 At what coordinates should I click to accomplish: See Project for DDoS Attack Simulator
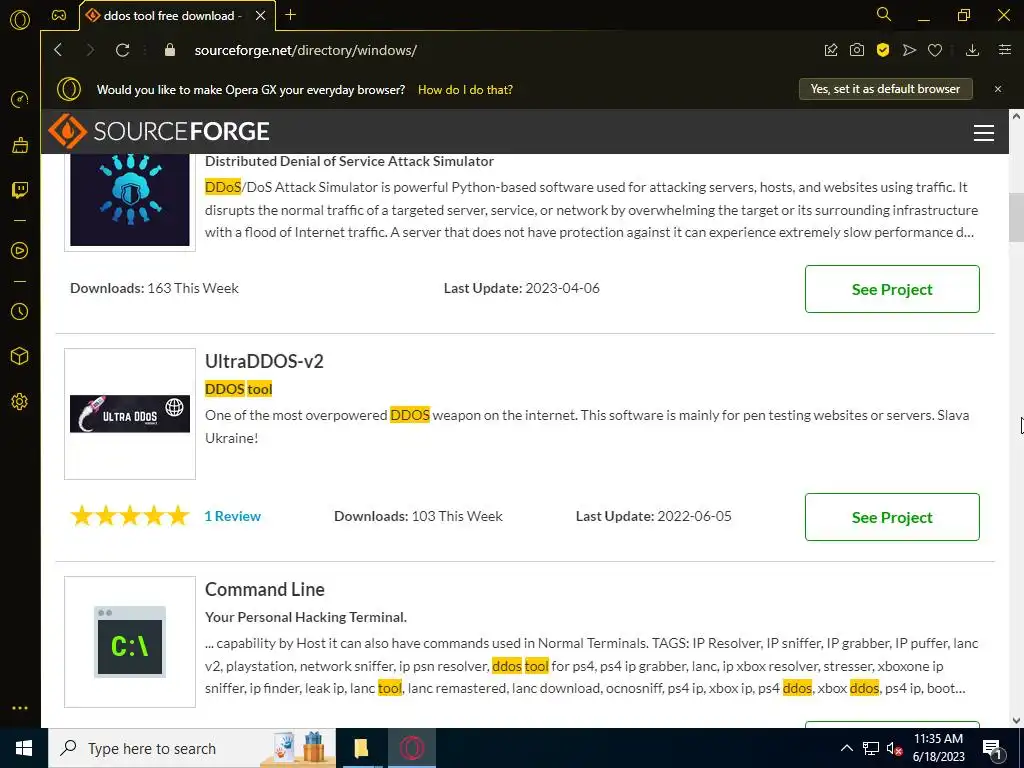pyautogui.click(x=892, y=289)
